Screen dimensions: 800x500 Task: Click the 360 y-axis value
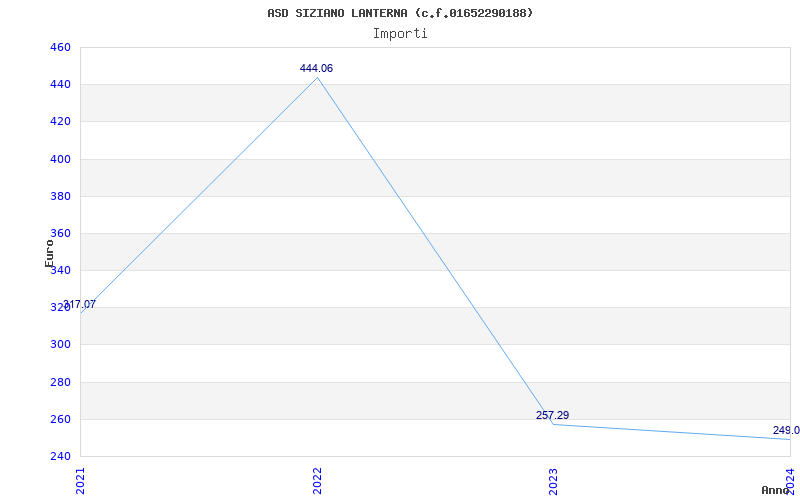point(60,234)
